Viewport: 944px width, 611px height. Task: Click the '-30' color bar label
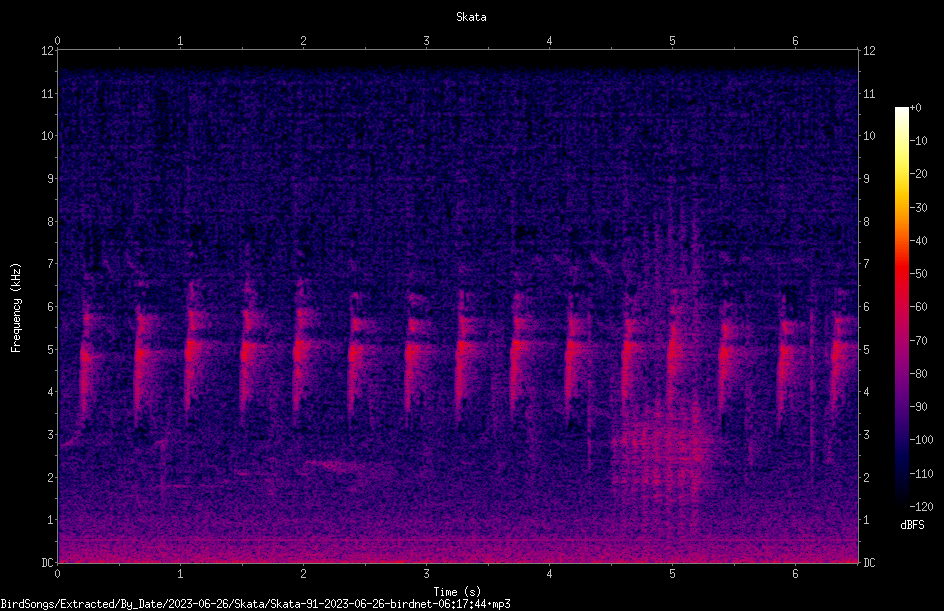918,208
